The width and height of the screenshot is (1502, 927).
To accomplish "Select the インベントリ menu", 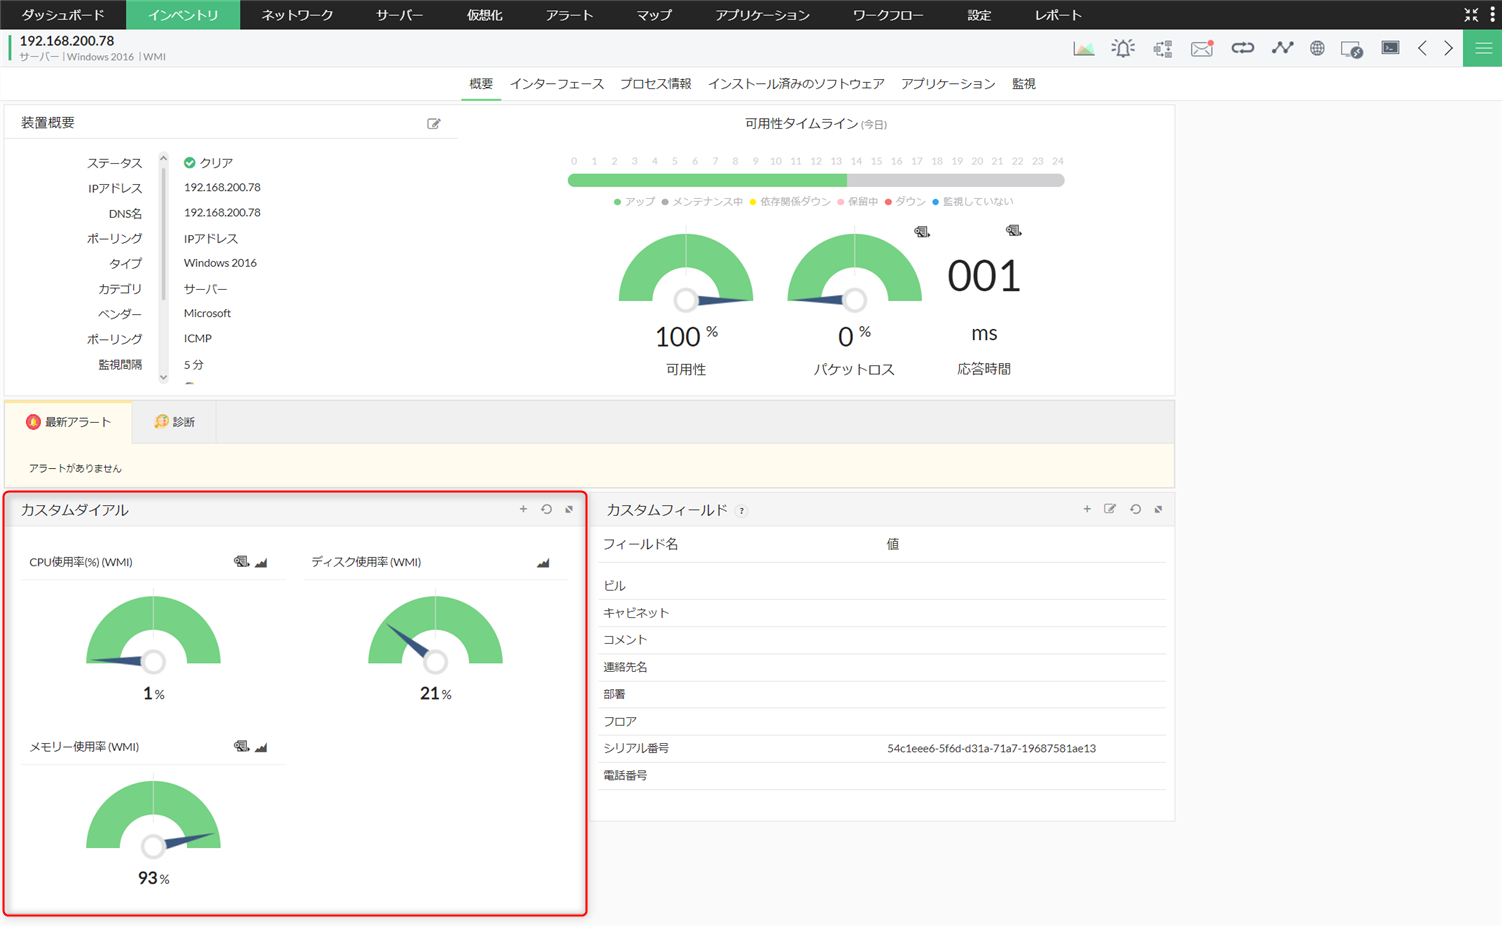I will tap(183, 15).
